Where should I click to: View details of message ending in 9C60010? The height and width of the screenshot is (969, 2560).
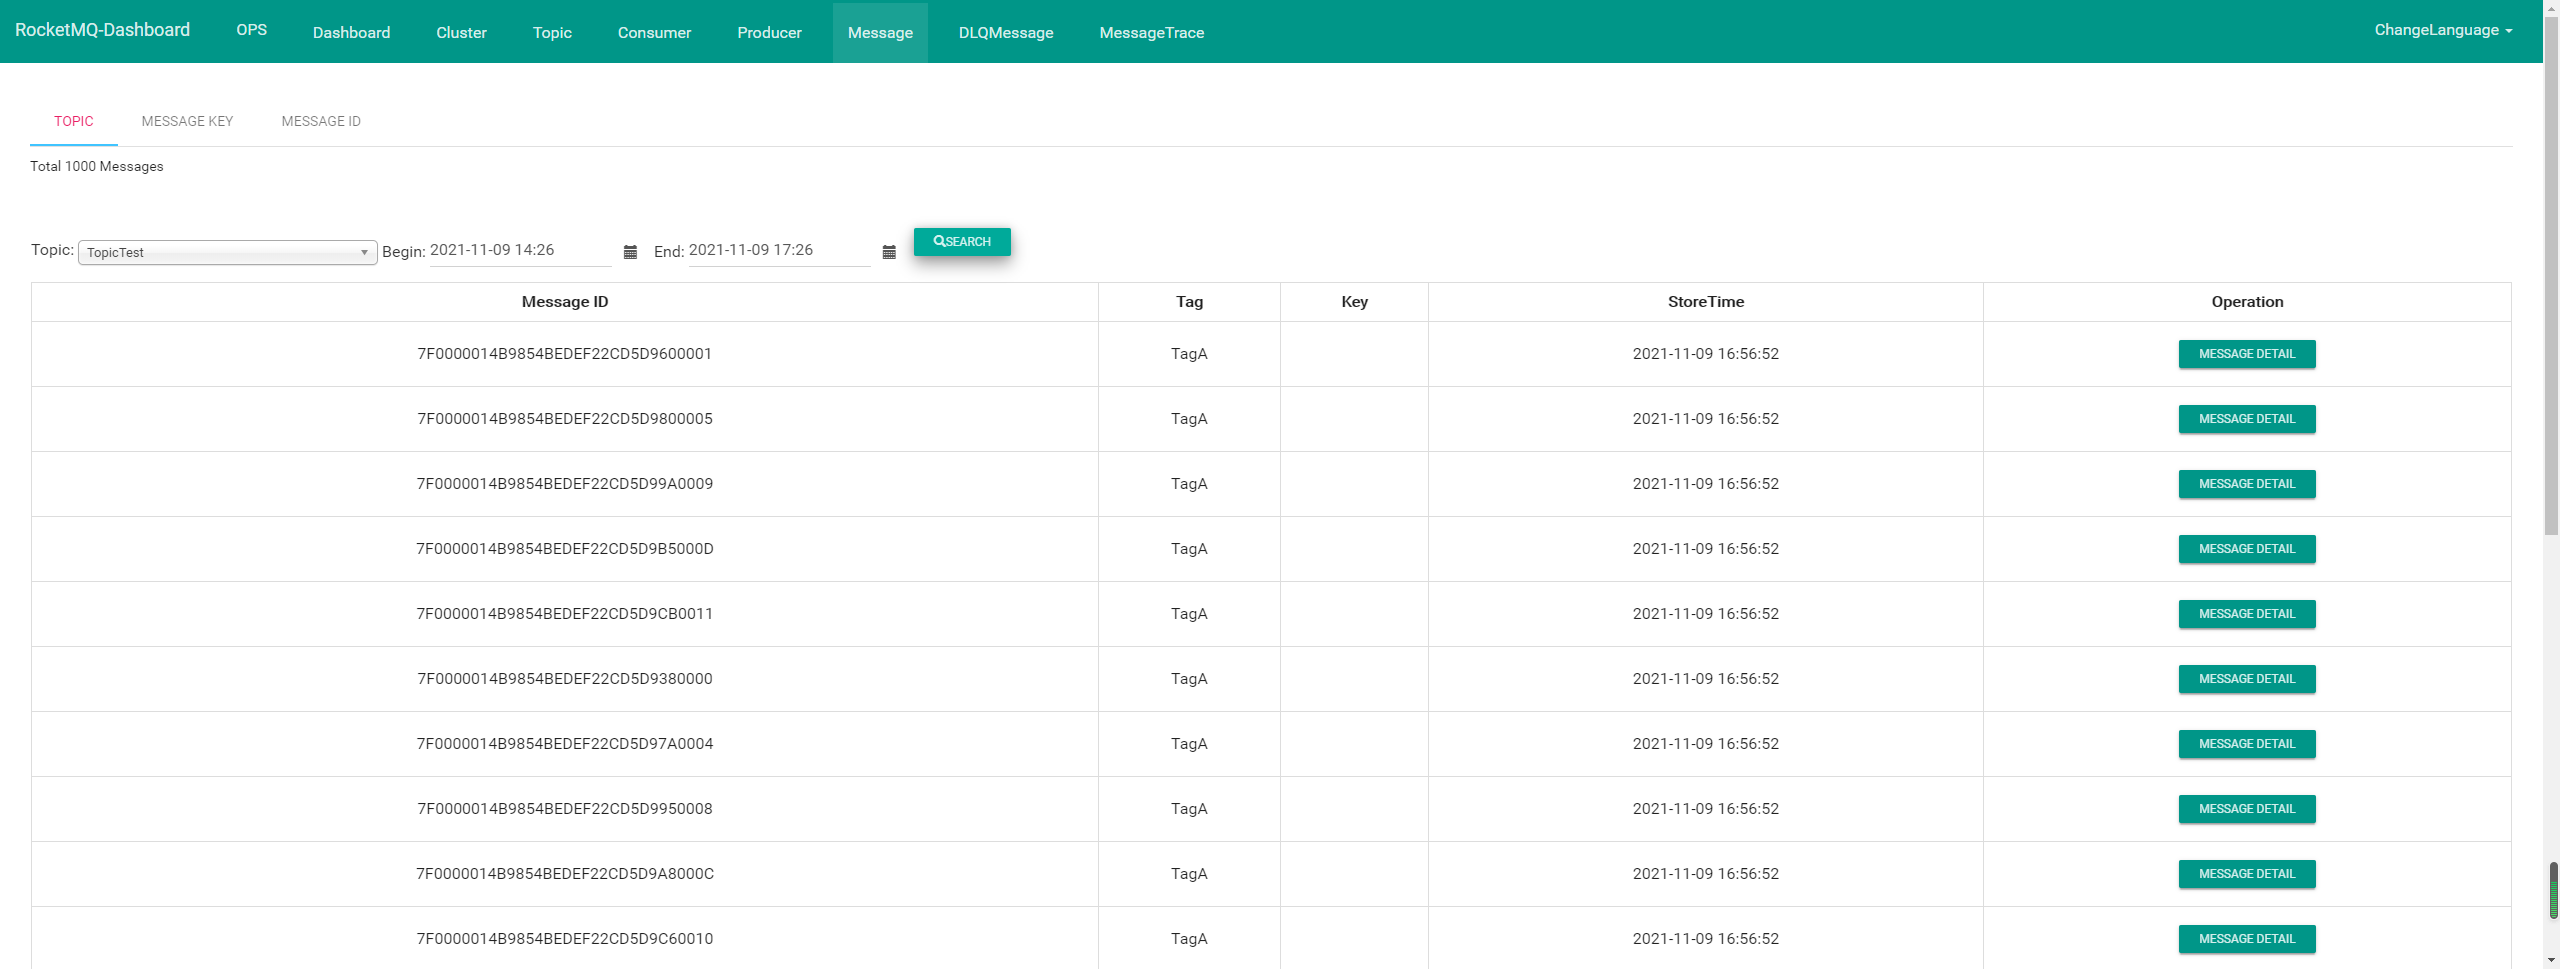(x=2246, y=938)
